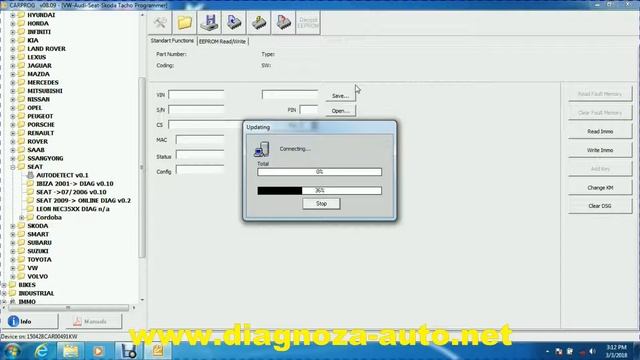Click the orange notepad taskbar icon
This screenshot has height=360, width=640.
pos(158,351)
